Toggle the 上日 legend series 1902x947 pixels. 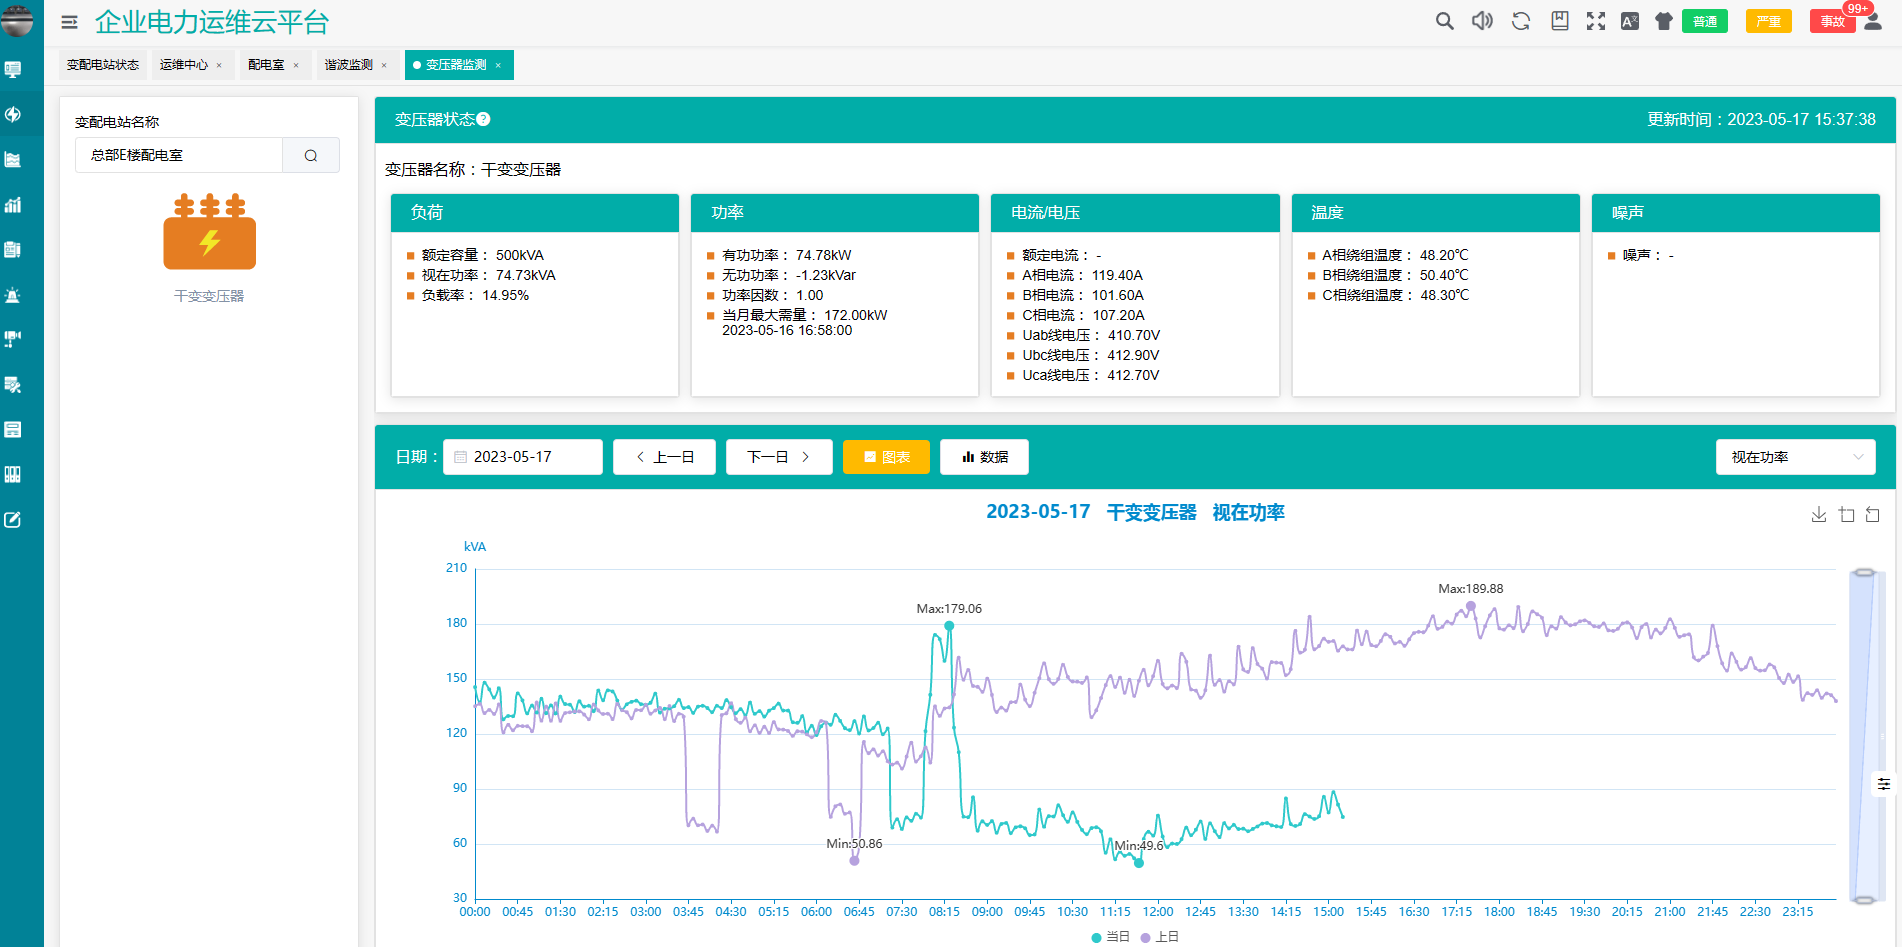click(x=1160, y=937)
